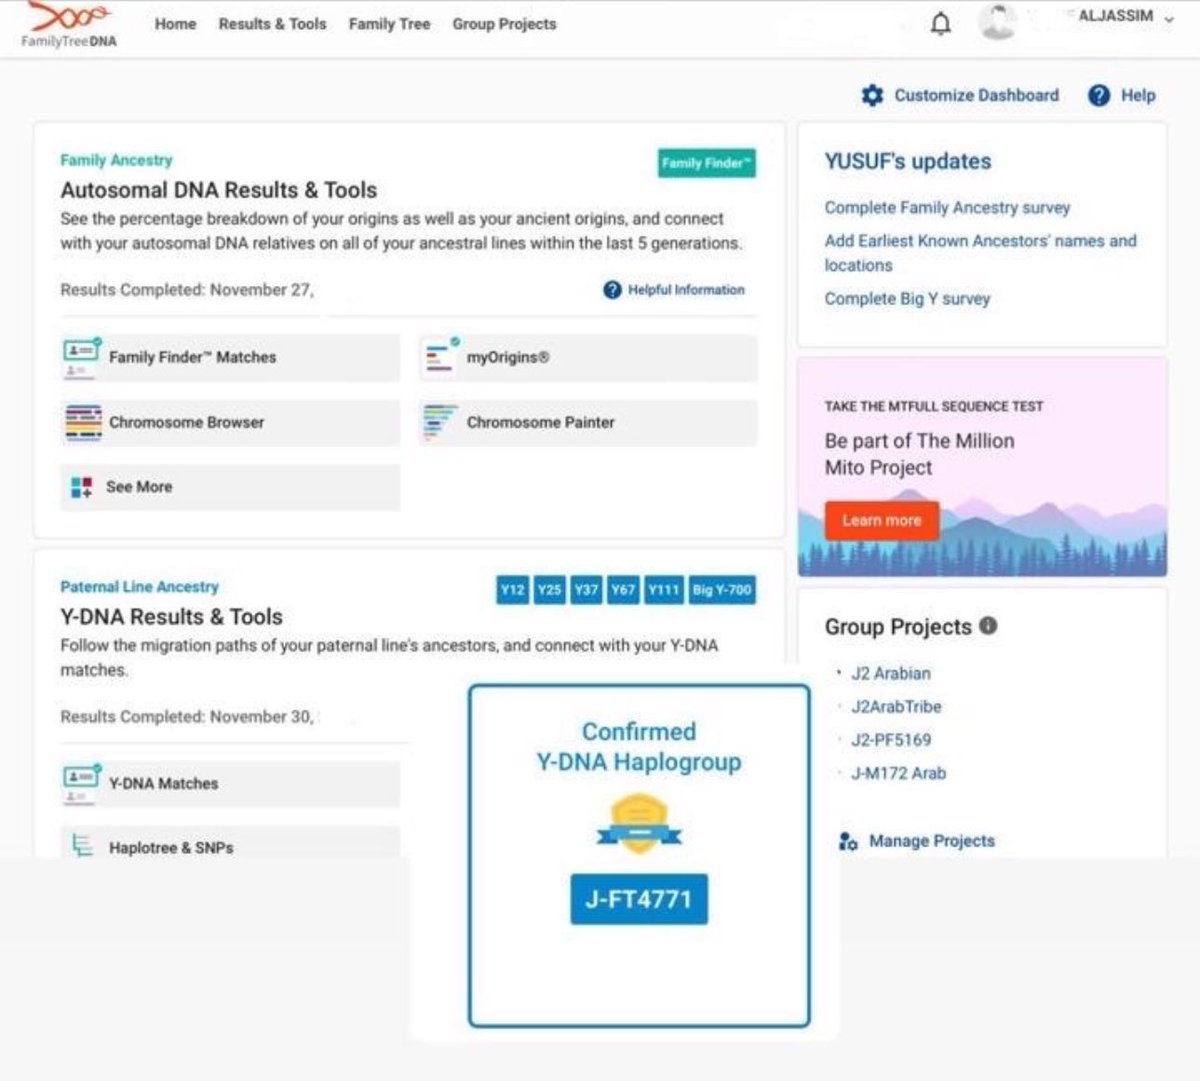The width and height of the screenshot is (1200, 1081).
Task: Click the Family Ancestry label
Action: [x=116, y=160]
